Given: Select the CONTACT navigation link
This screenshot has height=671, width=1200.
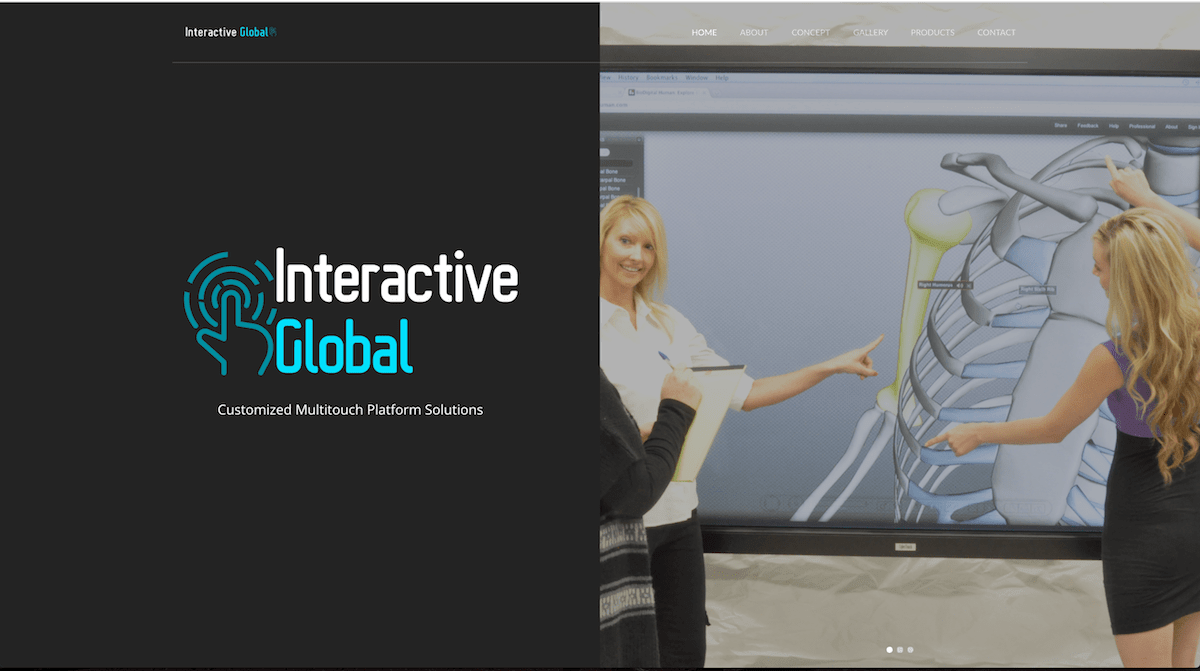Looking at the screenshot, I should [x=996, y=33].
